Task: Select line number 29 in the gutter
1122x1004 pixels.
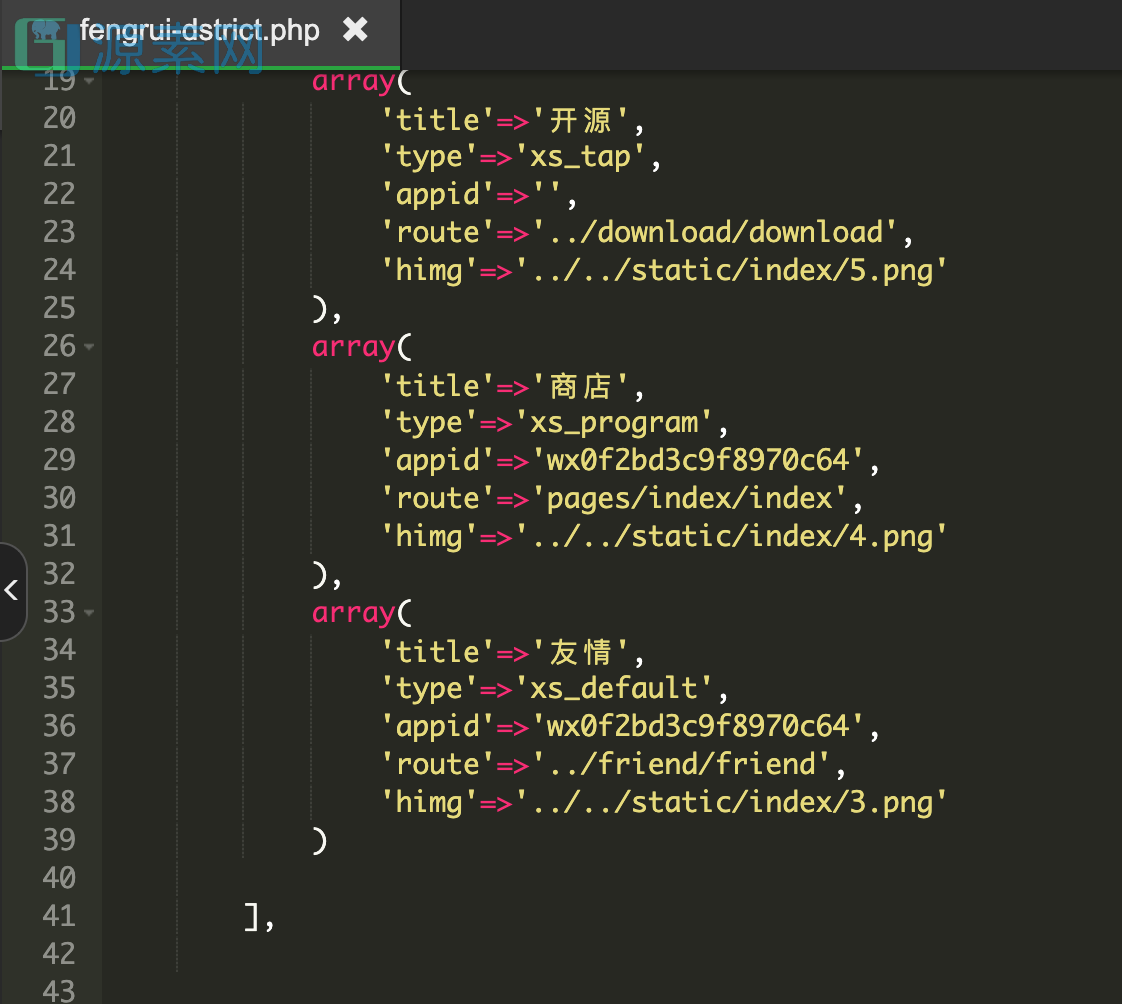Action: point(59,460)
